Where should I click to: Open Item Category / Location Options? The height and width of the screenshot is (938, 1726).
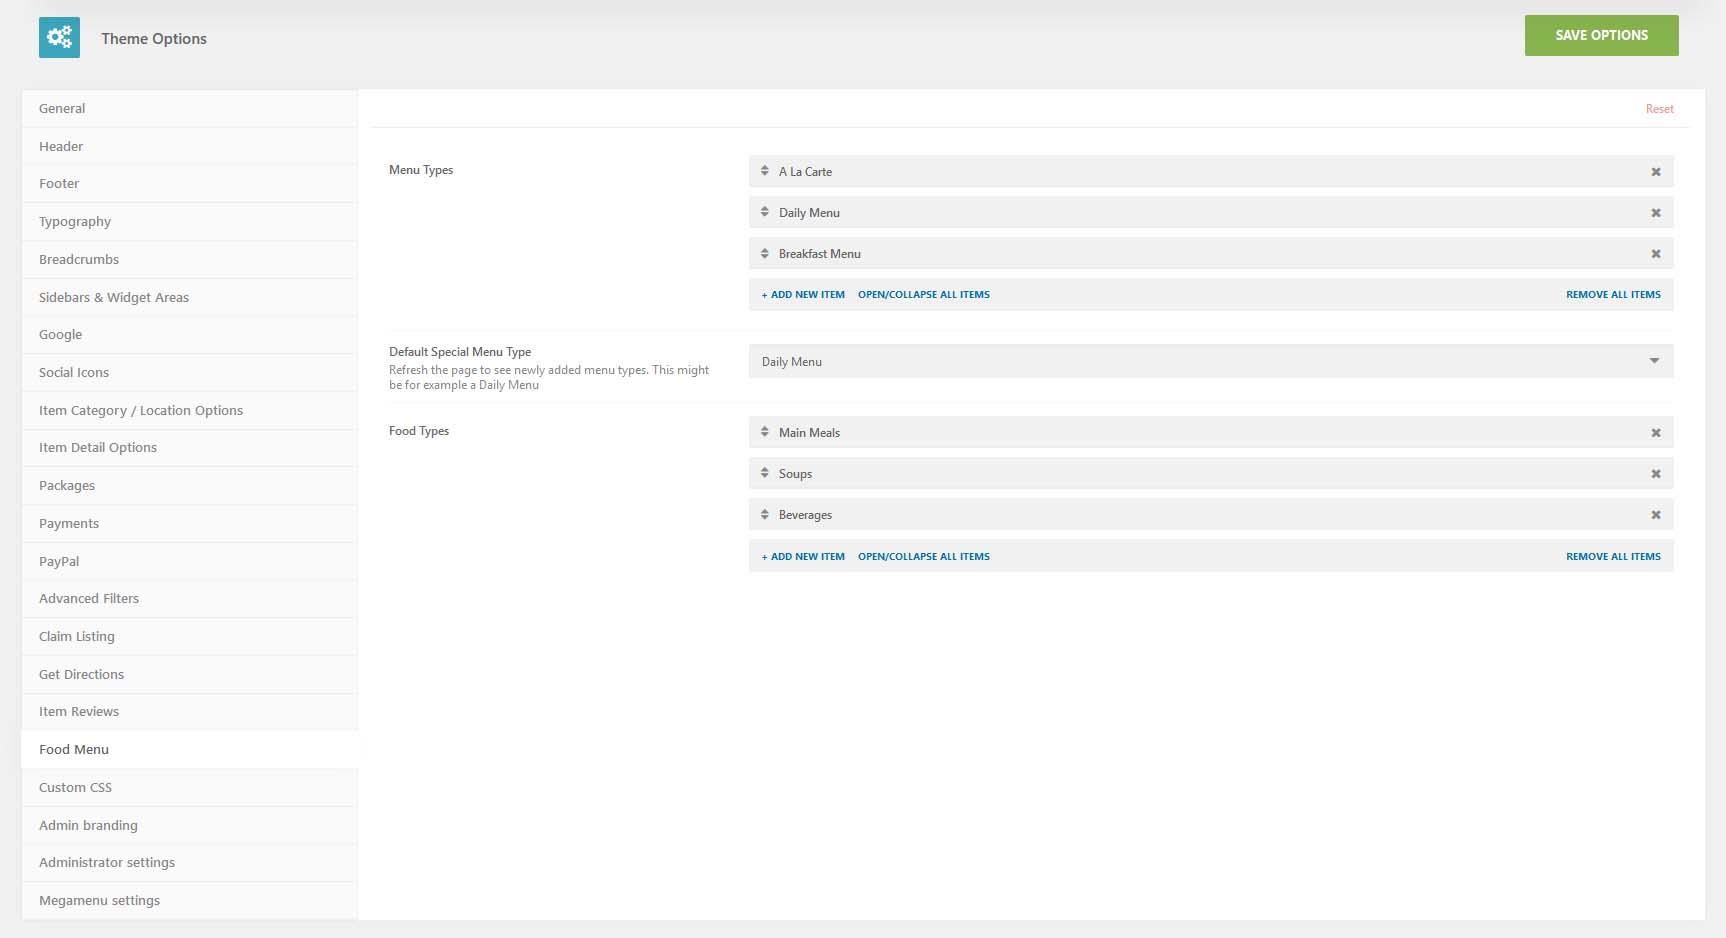(x=189, y=410)
